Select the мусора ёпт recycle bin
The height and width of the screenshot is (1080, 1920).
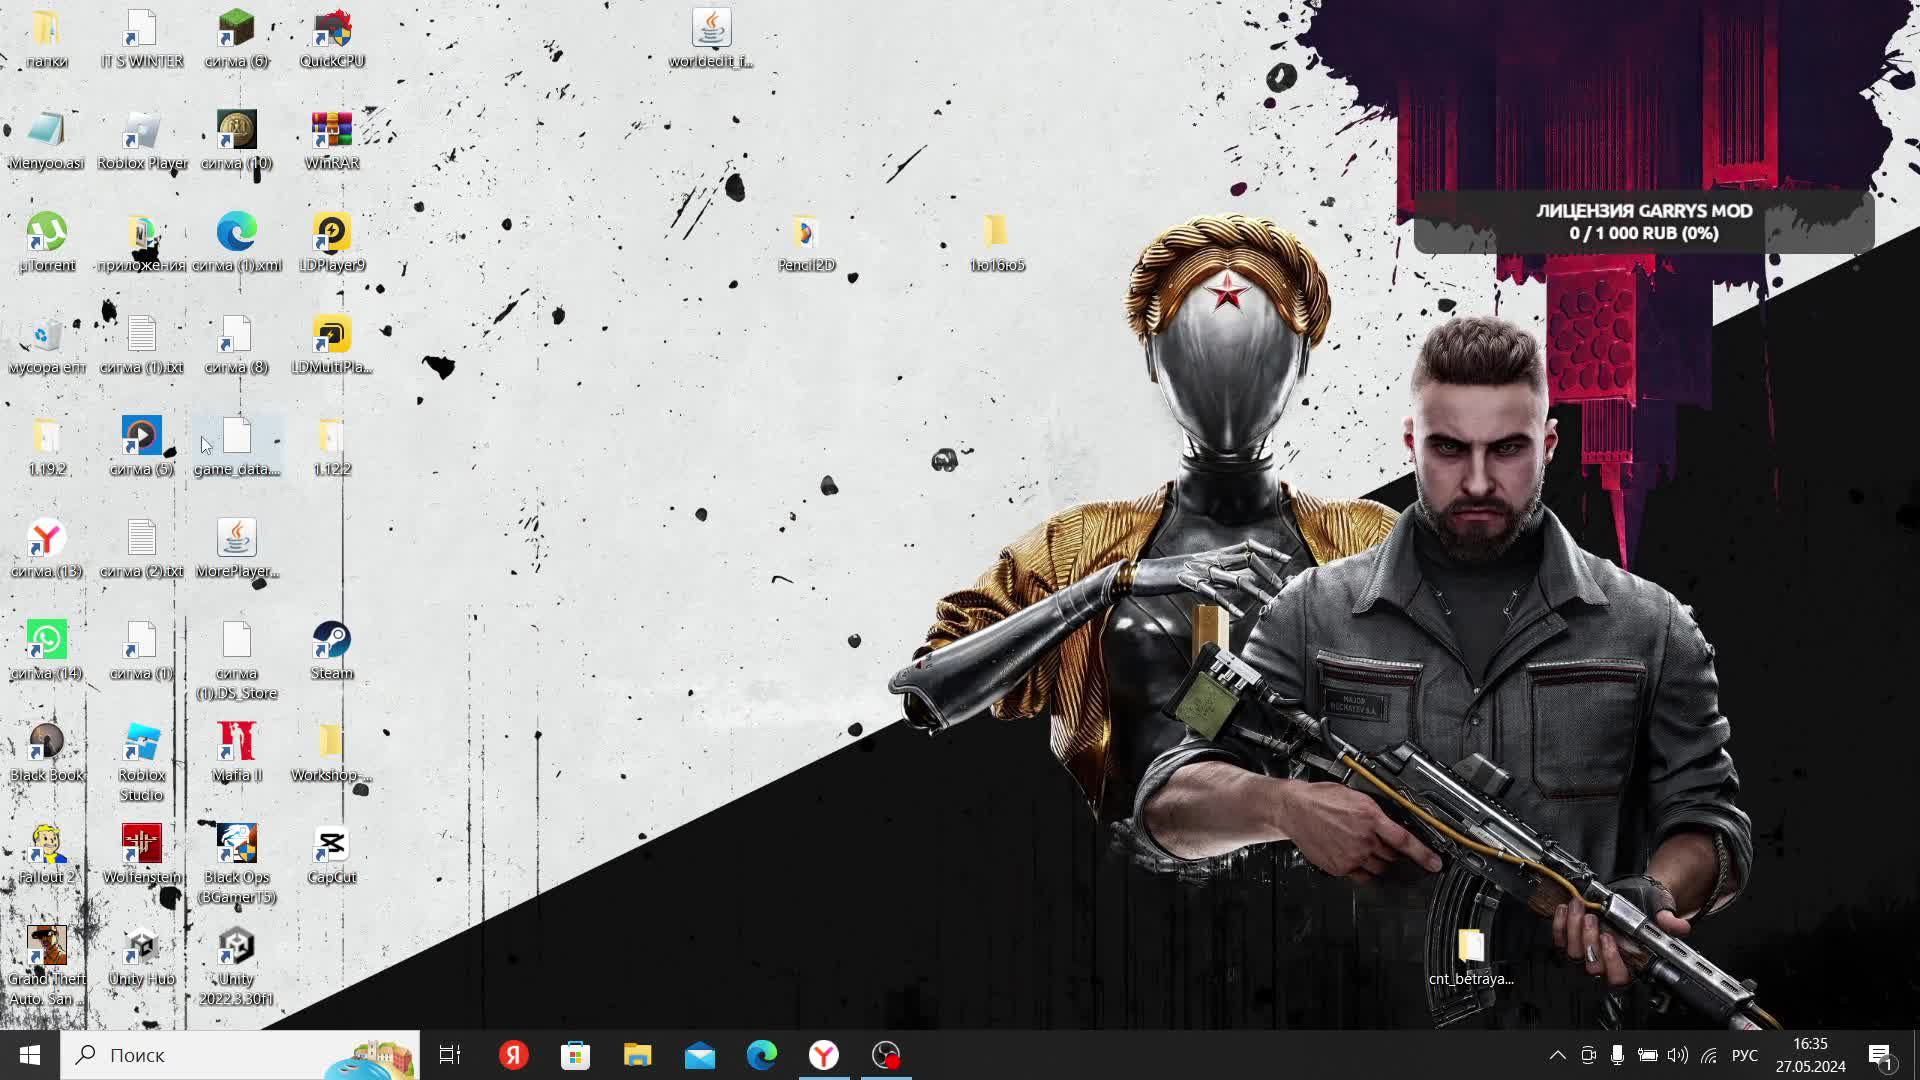pos(47,346)
